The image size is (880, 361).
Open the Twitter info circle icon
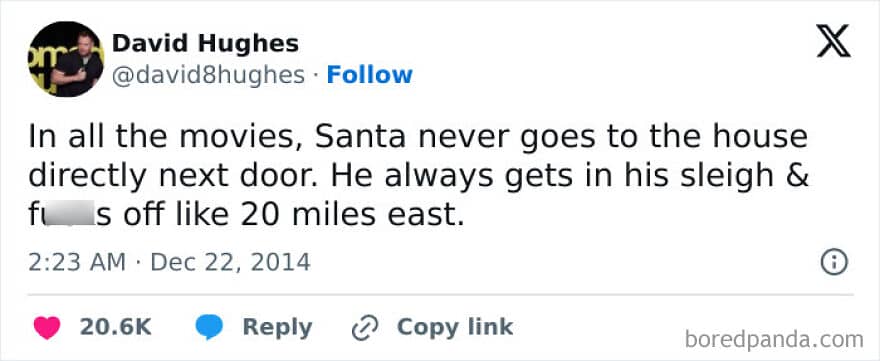(x=834, y=262)
